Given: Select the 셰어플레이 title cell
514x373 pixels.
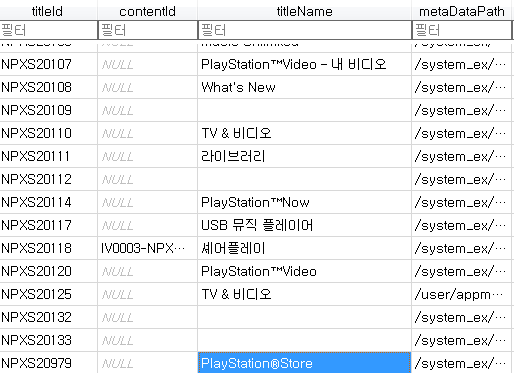Looking at the screenshot, I should pos(304,248).
